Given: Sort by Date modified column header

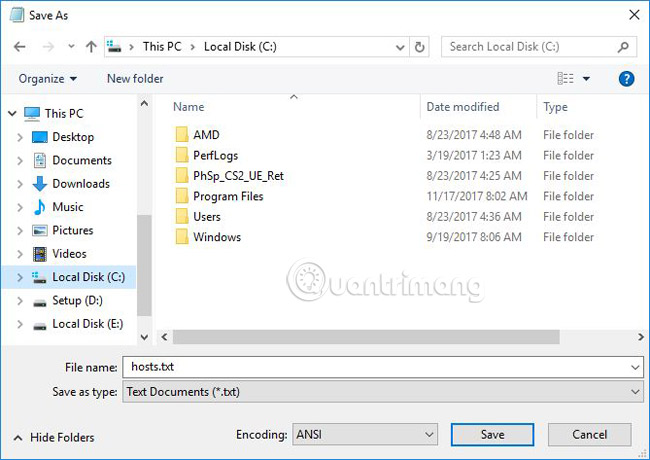Looking at the screenshot, I should (463, 107).
